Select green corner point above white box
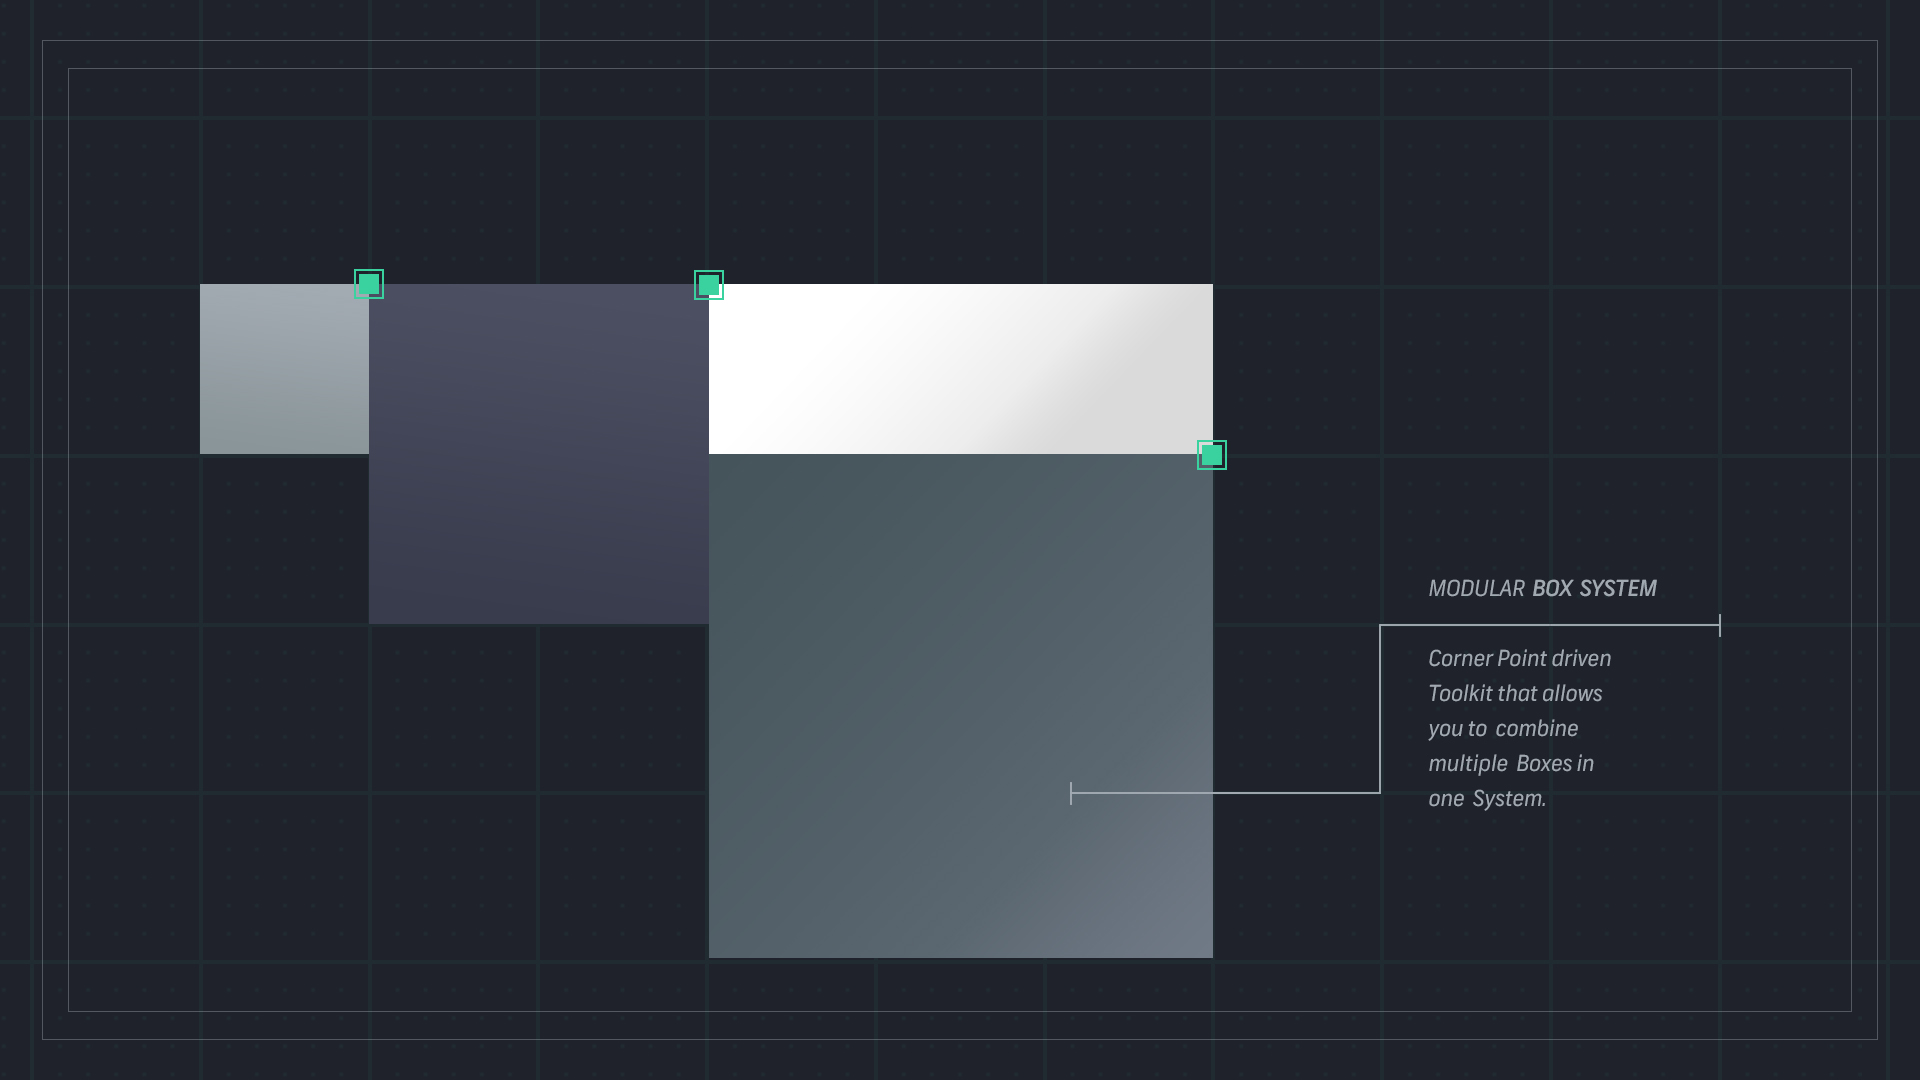This screenshot has width=1920, height=1080. [x=709, y=285]
